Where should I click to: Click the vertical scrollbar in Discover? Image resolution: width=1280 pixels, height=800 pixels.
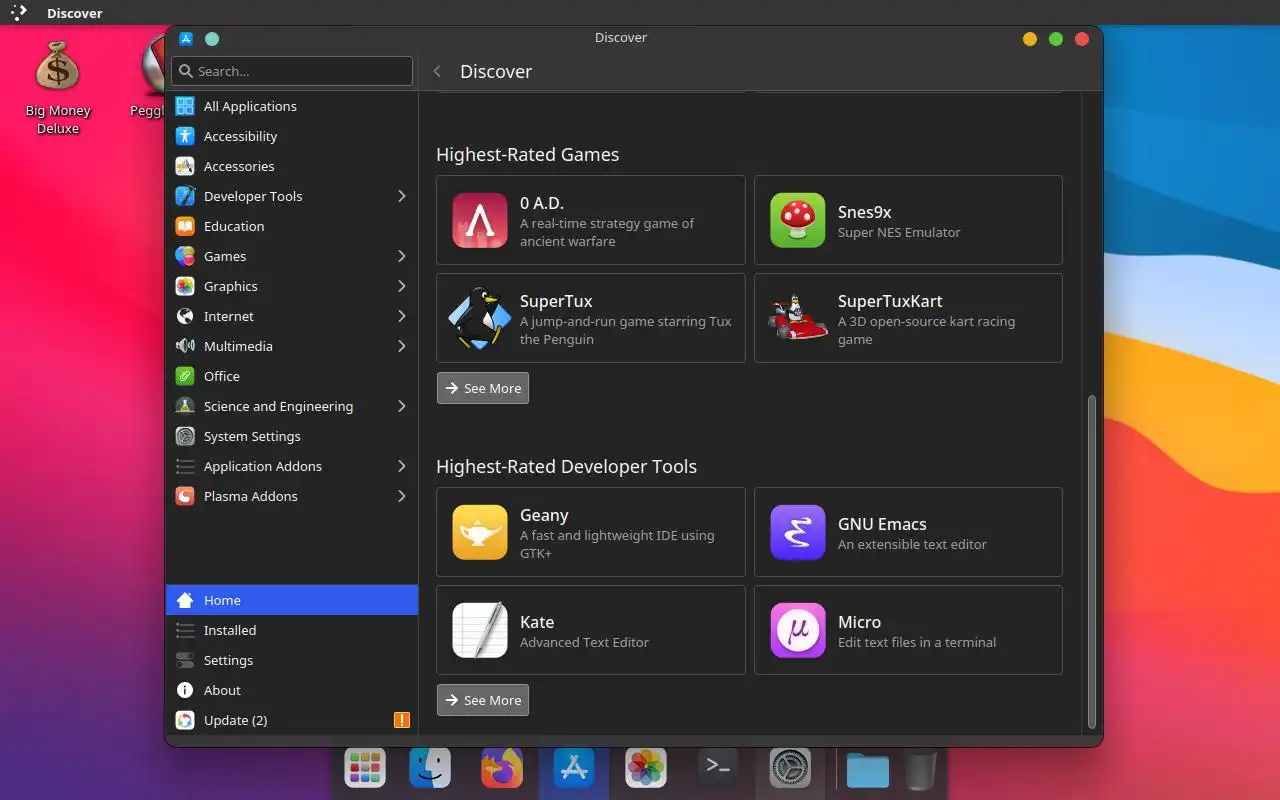click(1092, 560)
